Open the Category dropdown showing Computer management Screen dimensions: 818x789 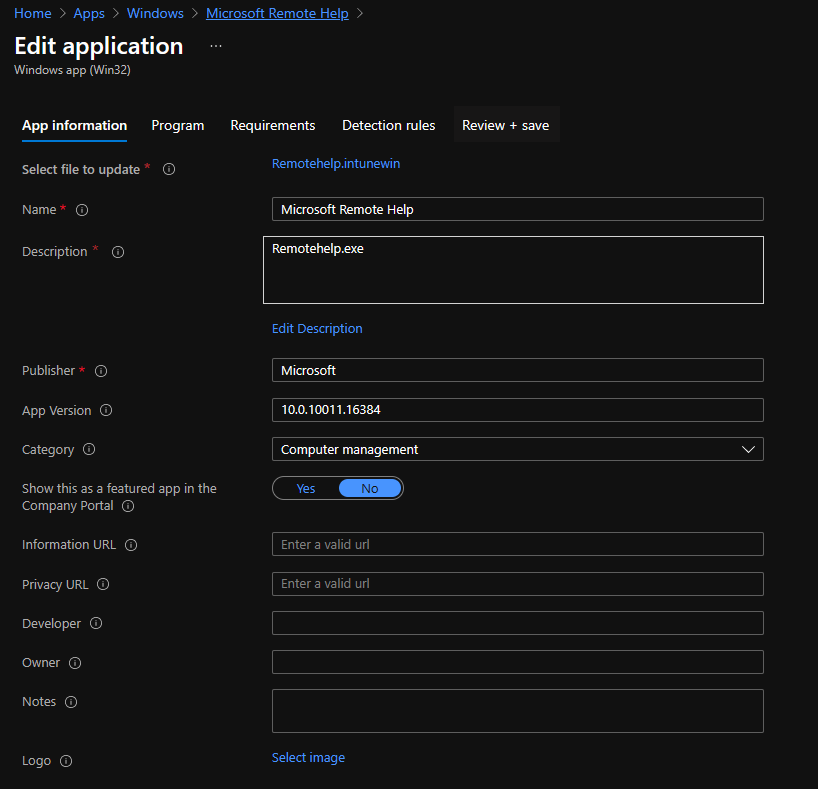click(518, 449)
